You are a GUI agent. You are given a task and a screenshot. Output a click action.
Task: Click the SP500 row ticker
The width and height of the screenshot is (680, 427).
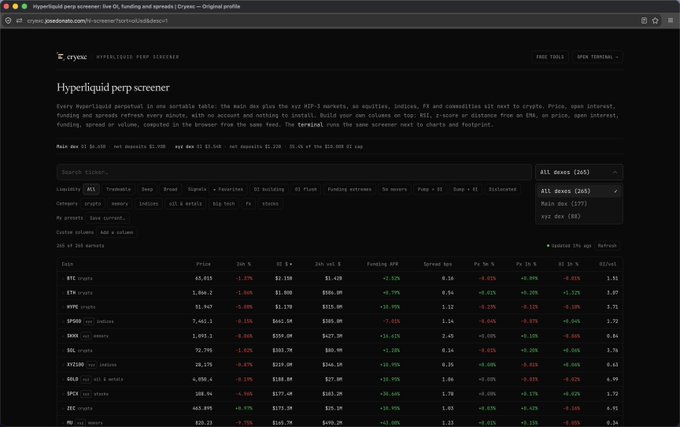coord(74,321)
